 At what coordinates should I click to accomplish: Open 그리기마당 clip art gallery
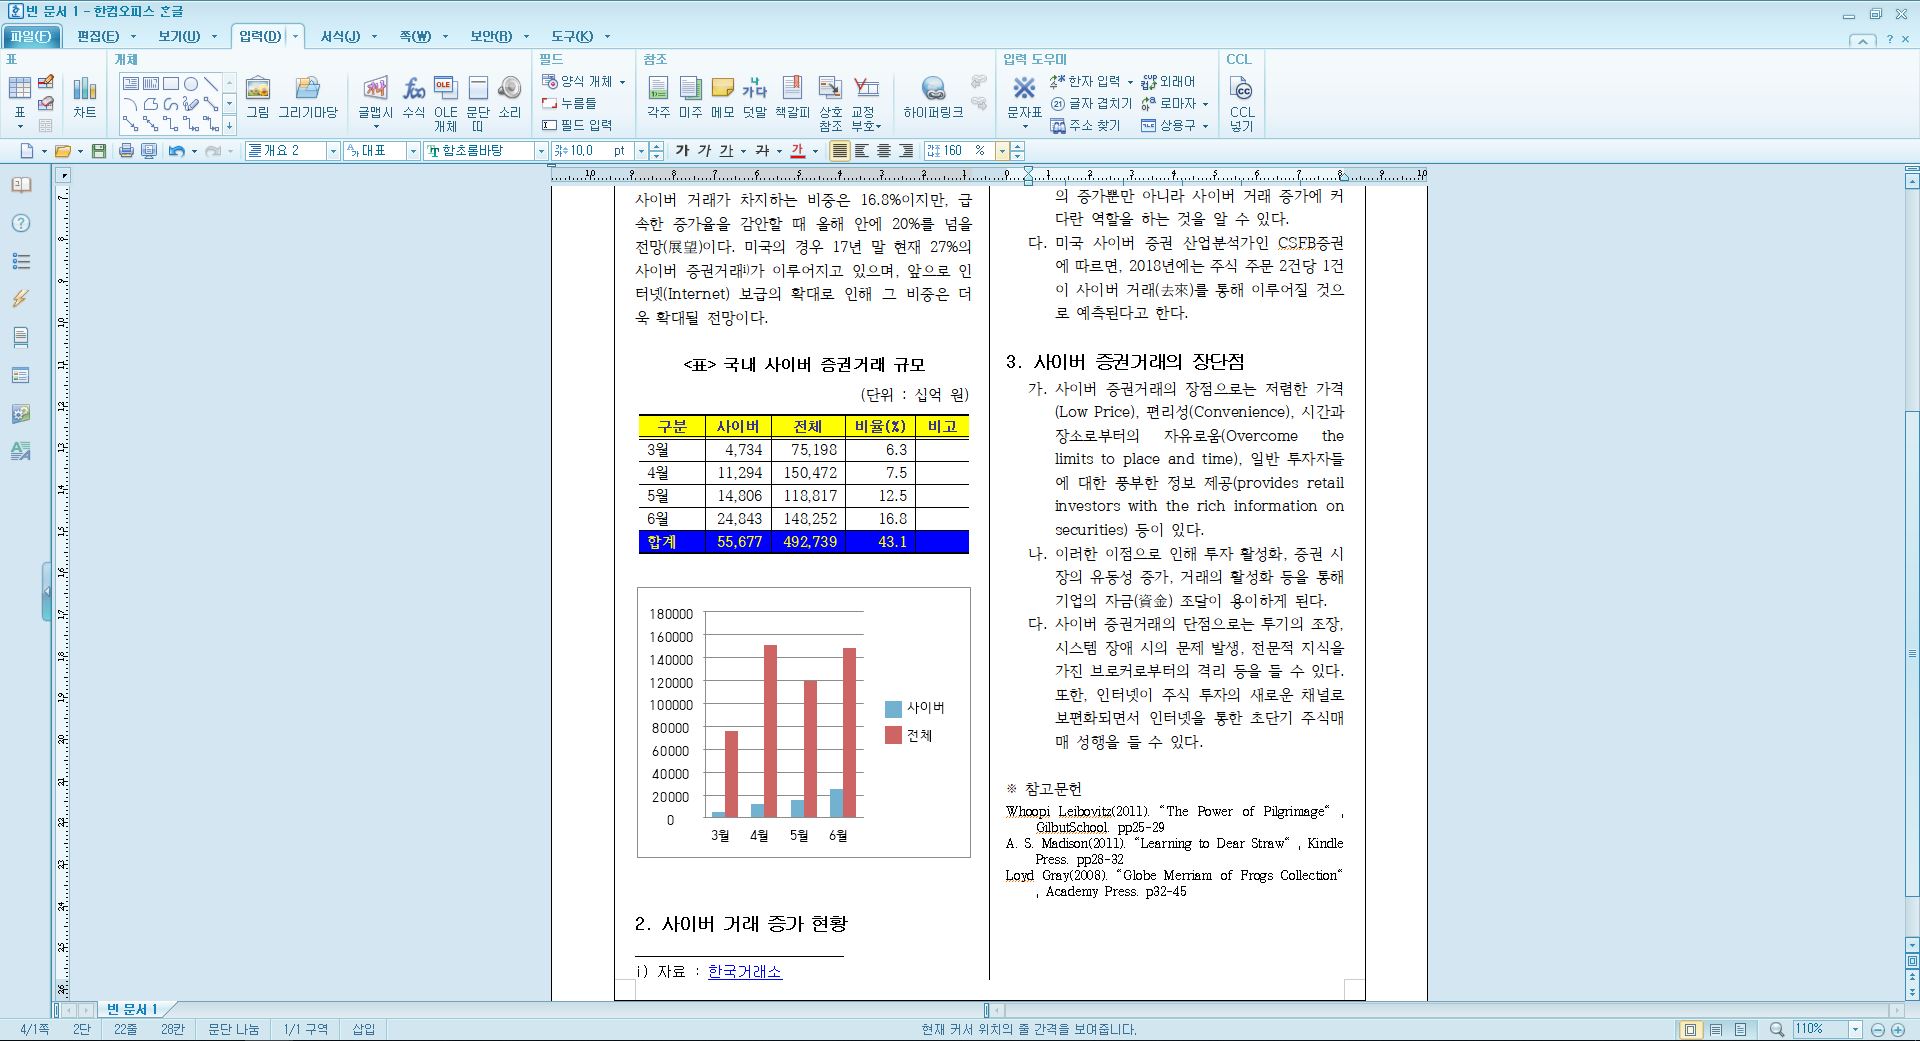click(308, 98)
